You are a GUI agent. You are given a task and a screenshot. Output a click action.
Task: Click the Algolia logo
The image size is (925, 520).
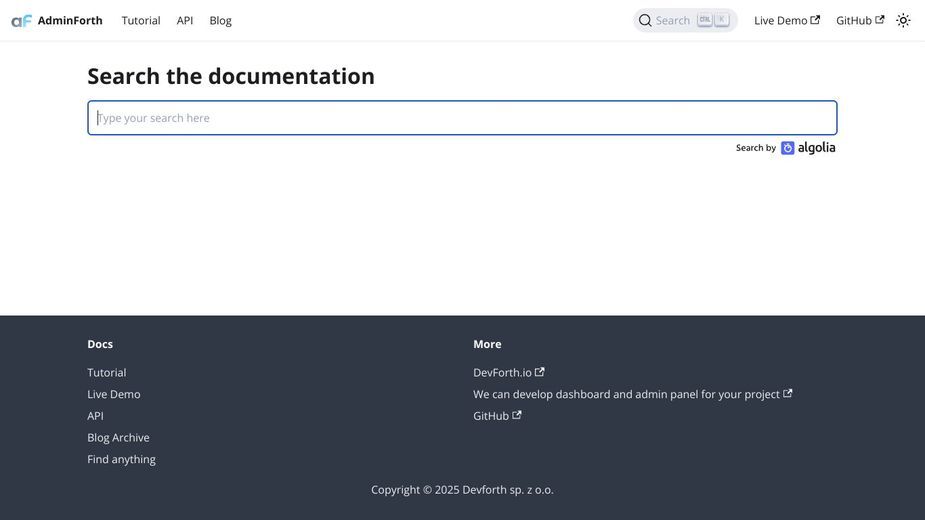click(x=808, y=148)
